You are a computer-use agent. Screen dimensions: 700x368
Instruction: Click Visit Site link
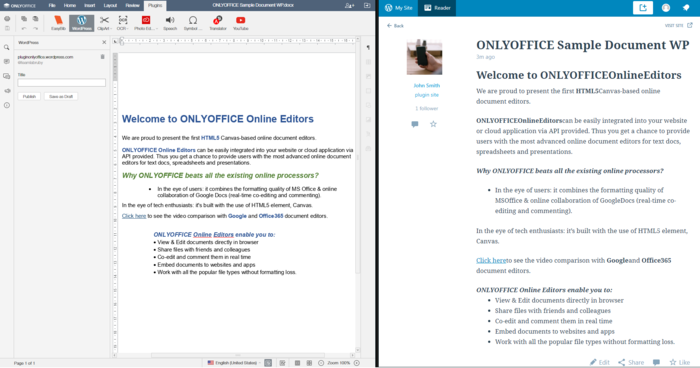[x=679, y=25]
